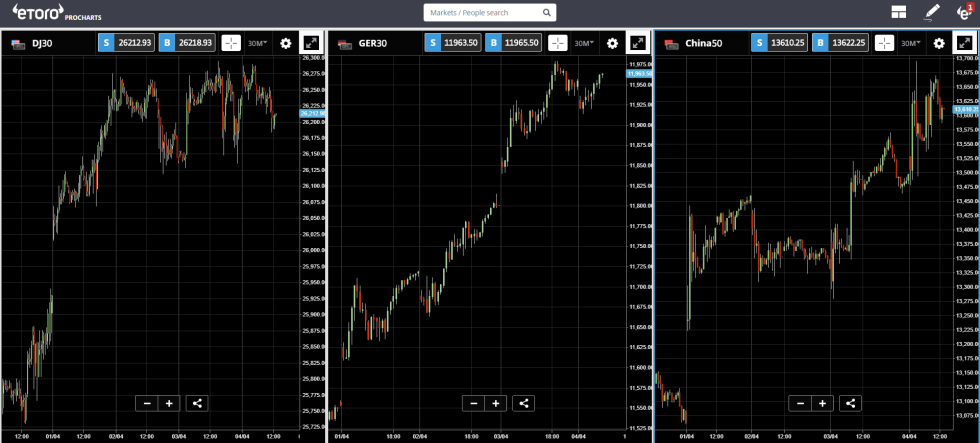Click Sell button at 26212.93 for DJ30
The image size is (980, 443).
pos(126,43)
